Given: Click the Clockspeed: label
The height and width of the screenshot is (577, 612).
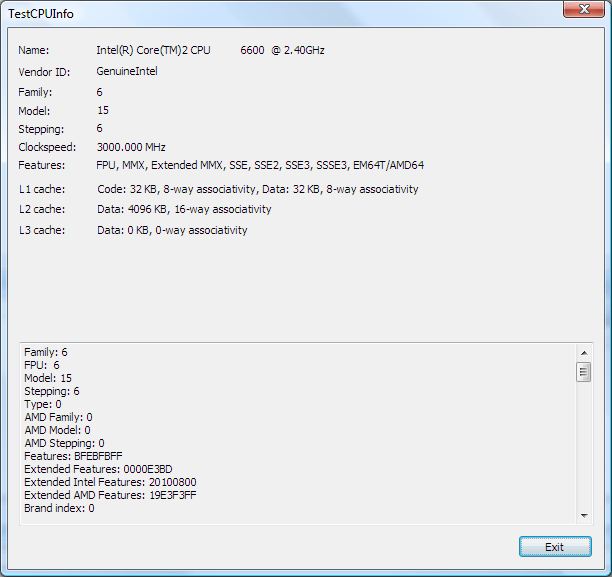Looking at the screenshot, I should pos(47,147).
